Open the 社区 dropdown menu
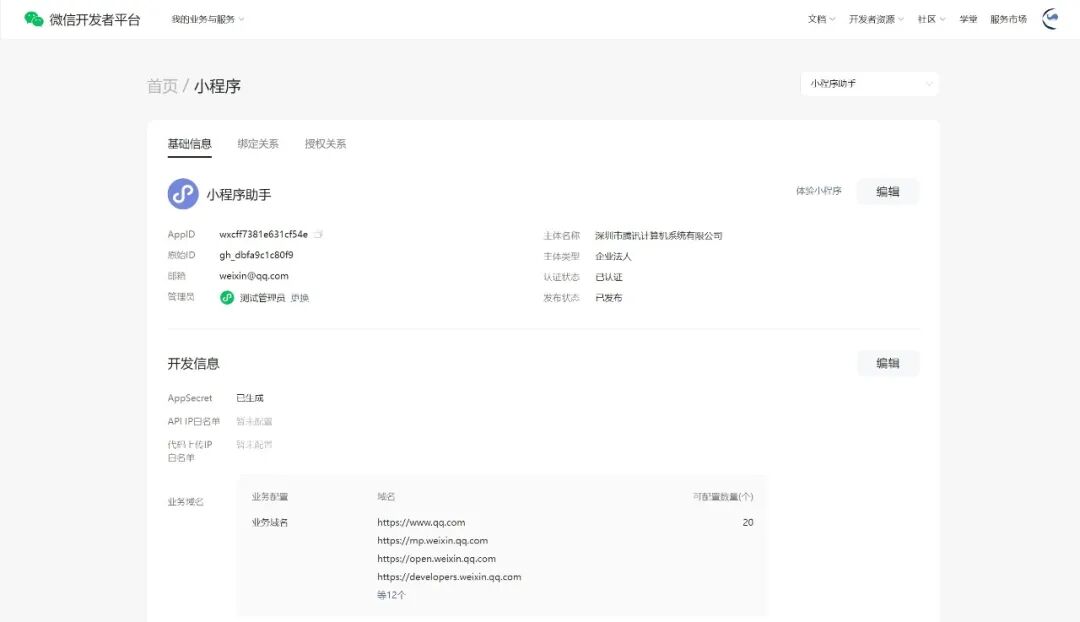The height and width of the screenshot is (622, 1080). coord(931,19)
